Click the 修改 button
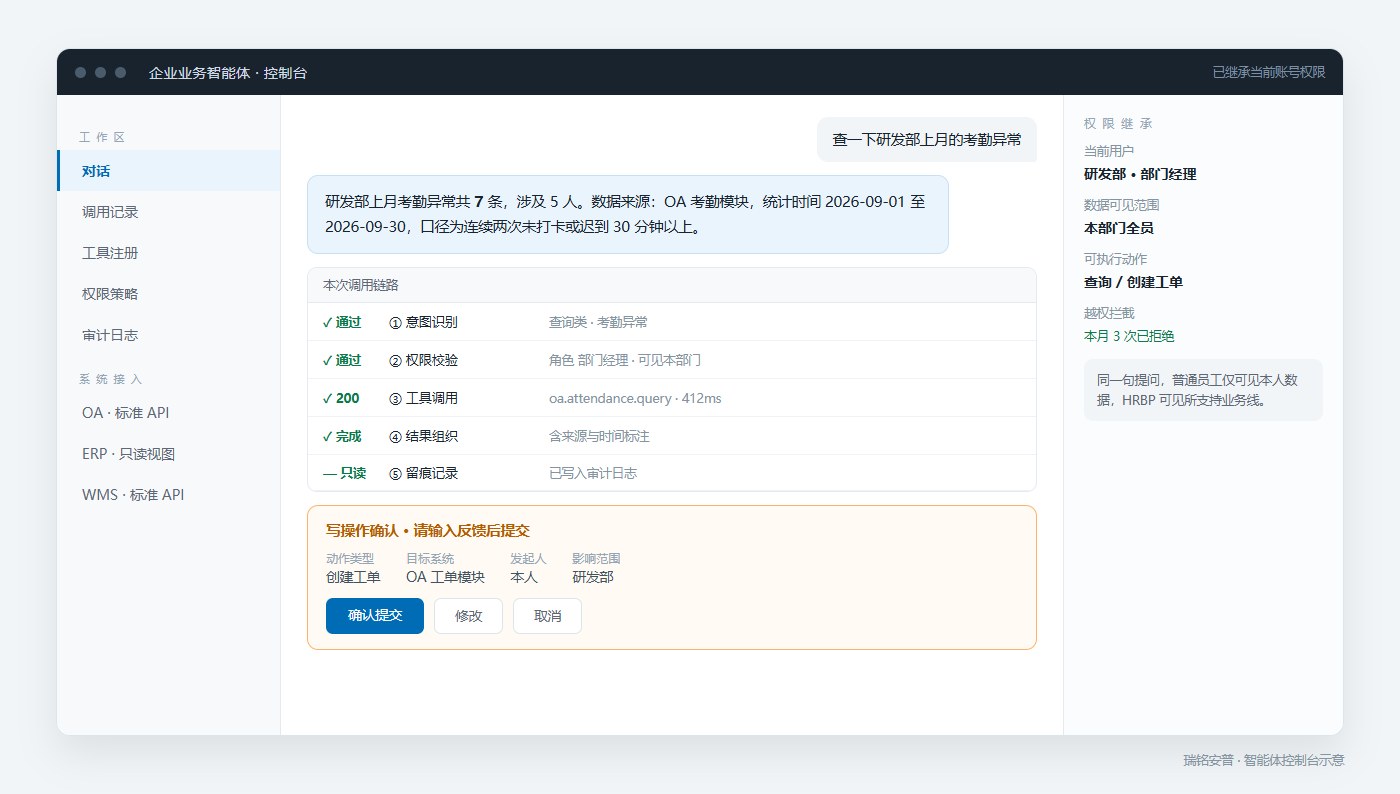The width and height of the screenshot is (1400, 794). point(468,616)
